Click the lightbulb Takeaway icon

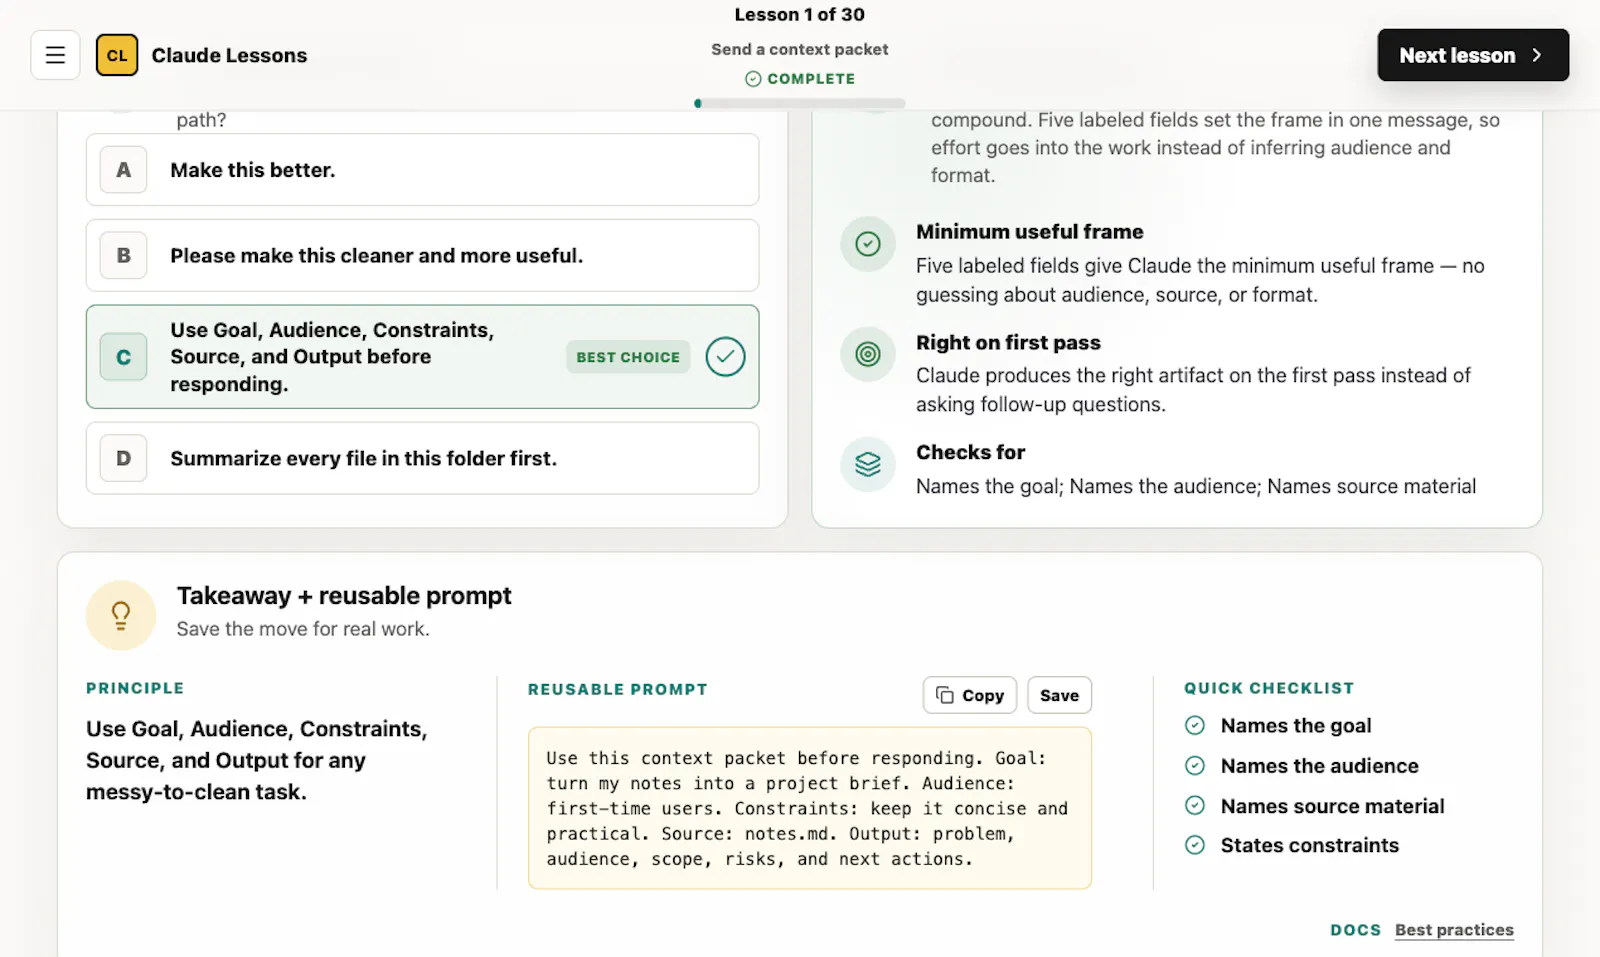click(x=121, y=615)
